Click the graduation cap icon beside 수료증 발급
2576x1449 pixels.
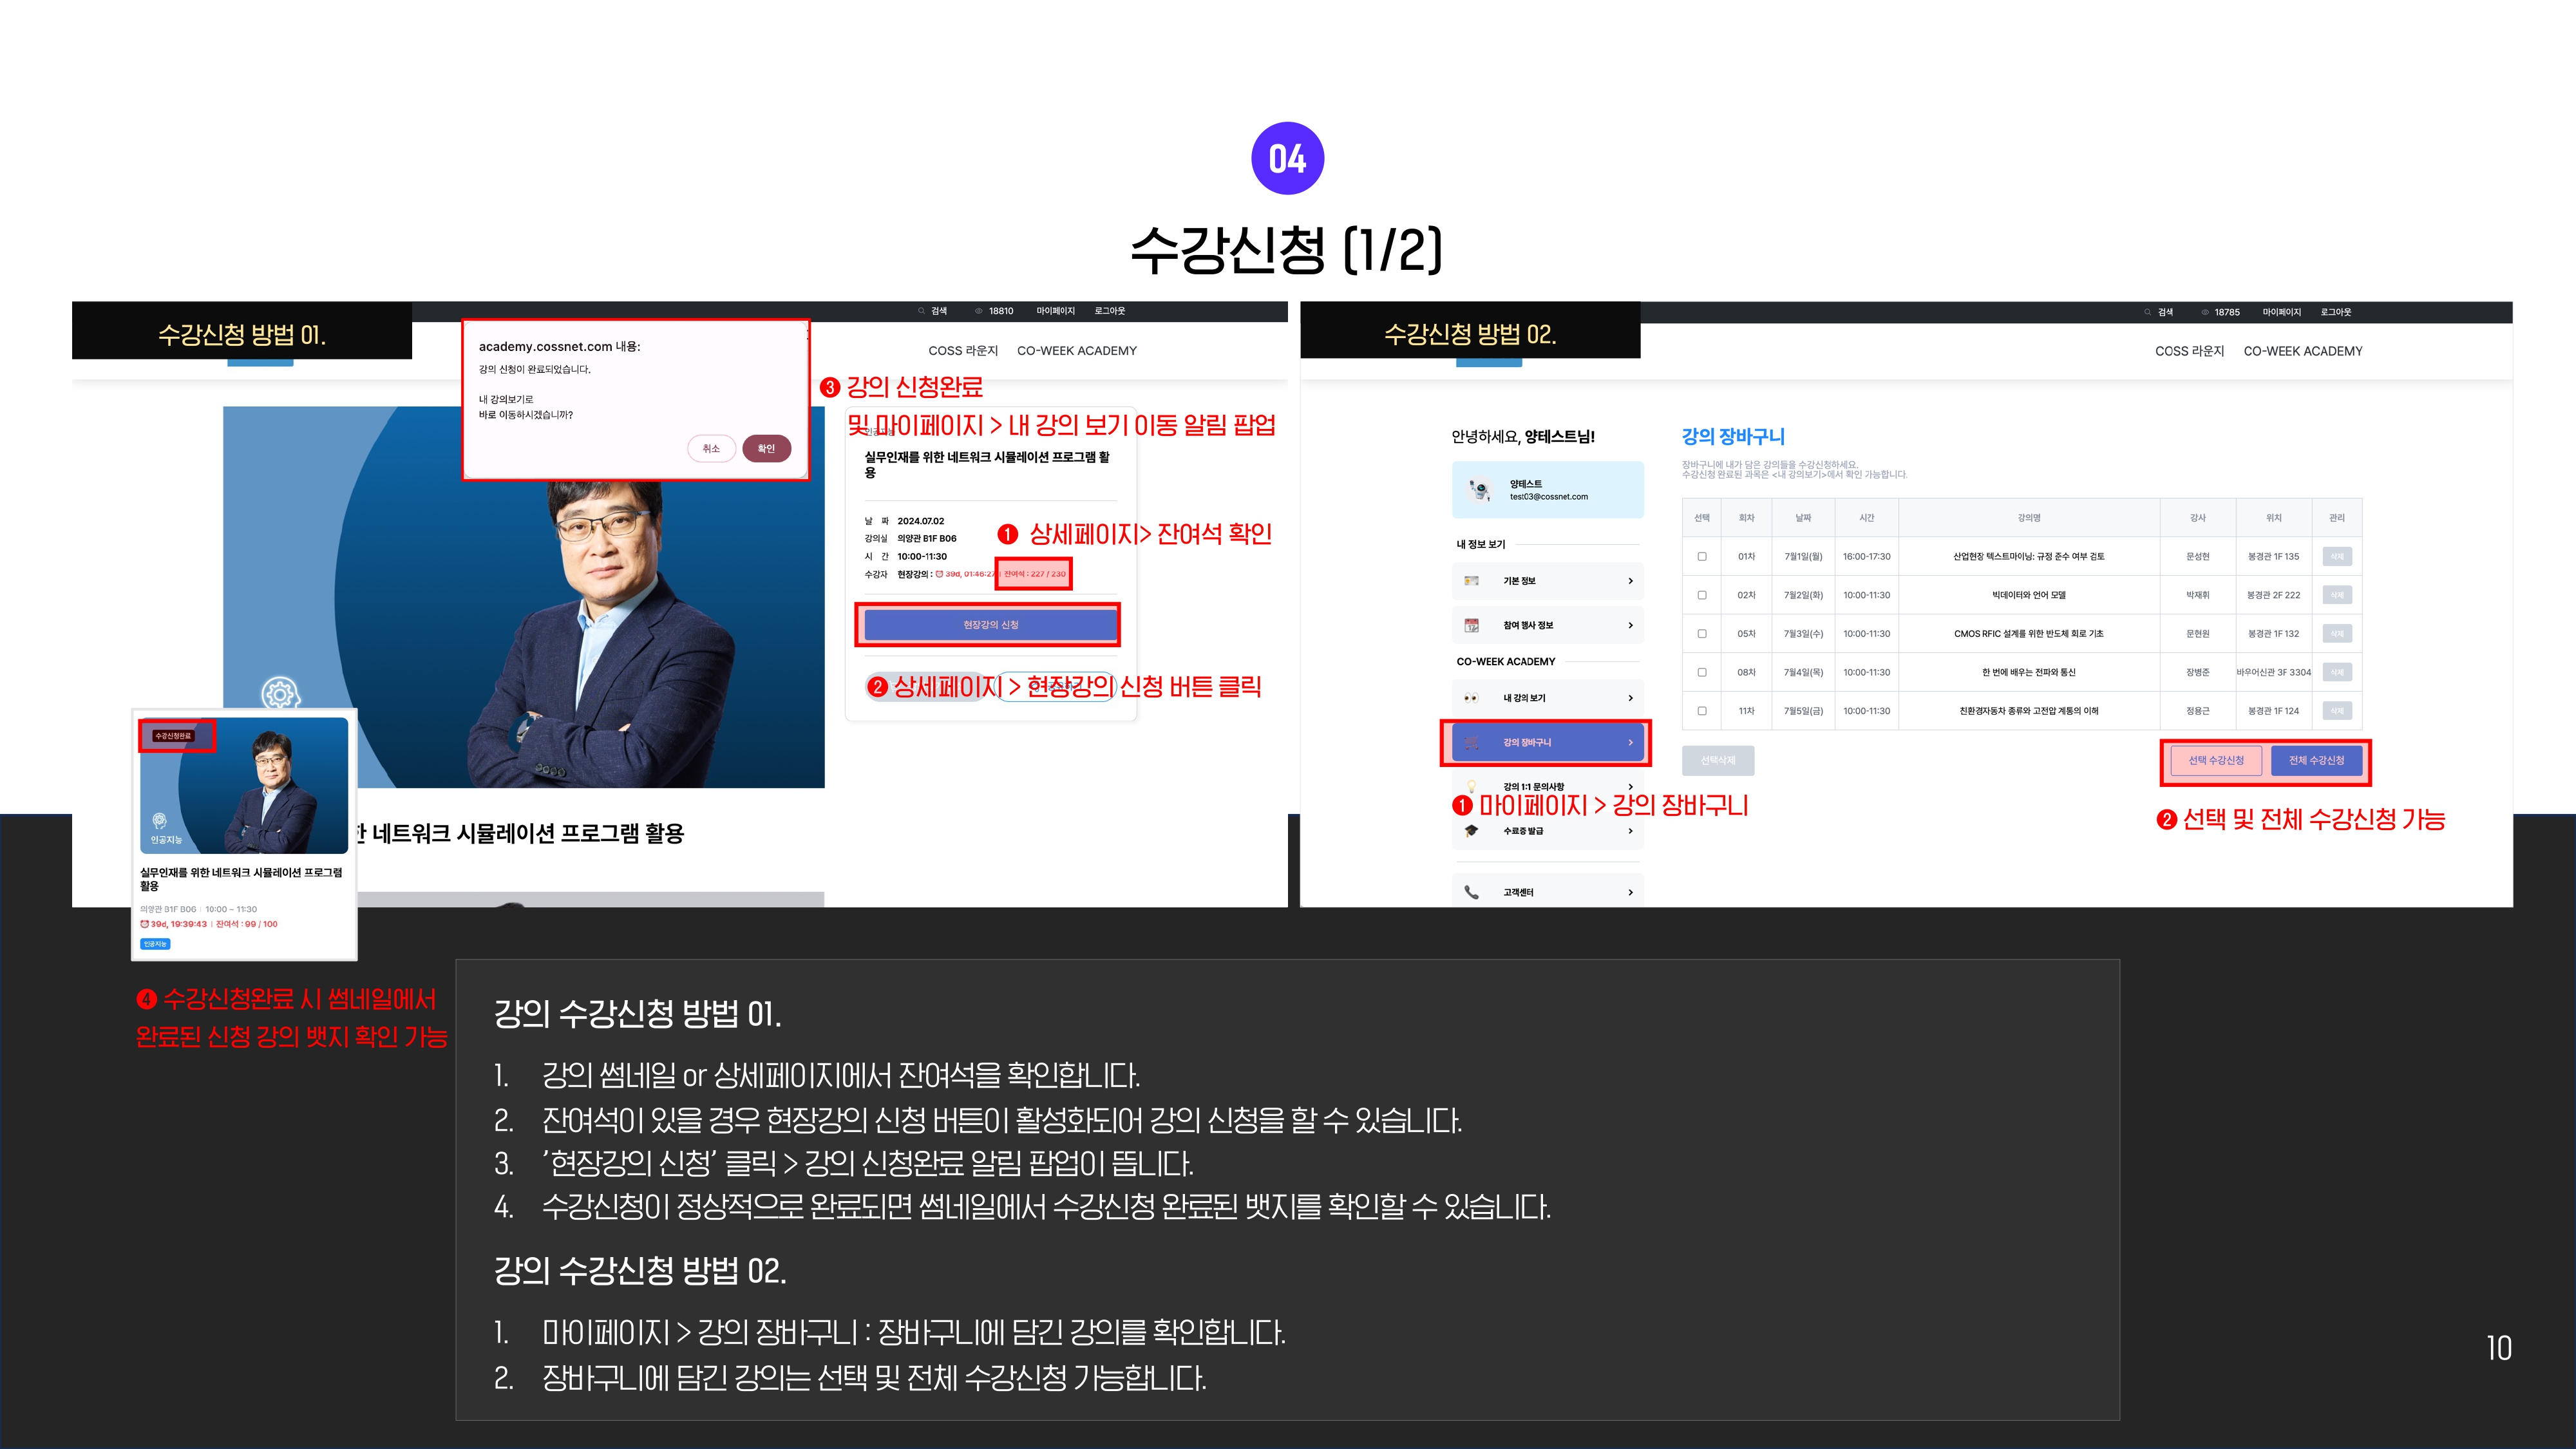(1471, 831)
